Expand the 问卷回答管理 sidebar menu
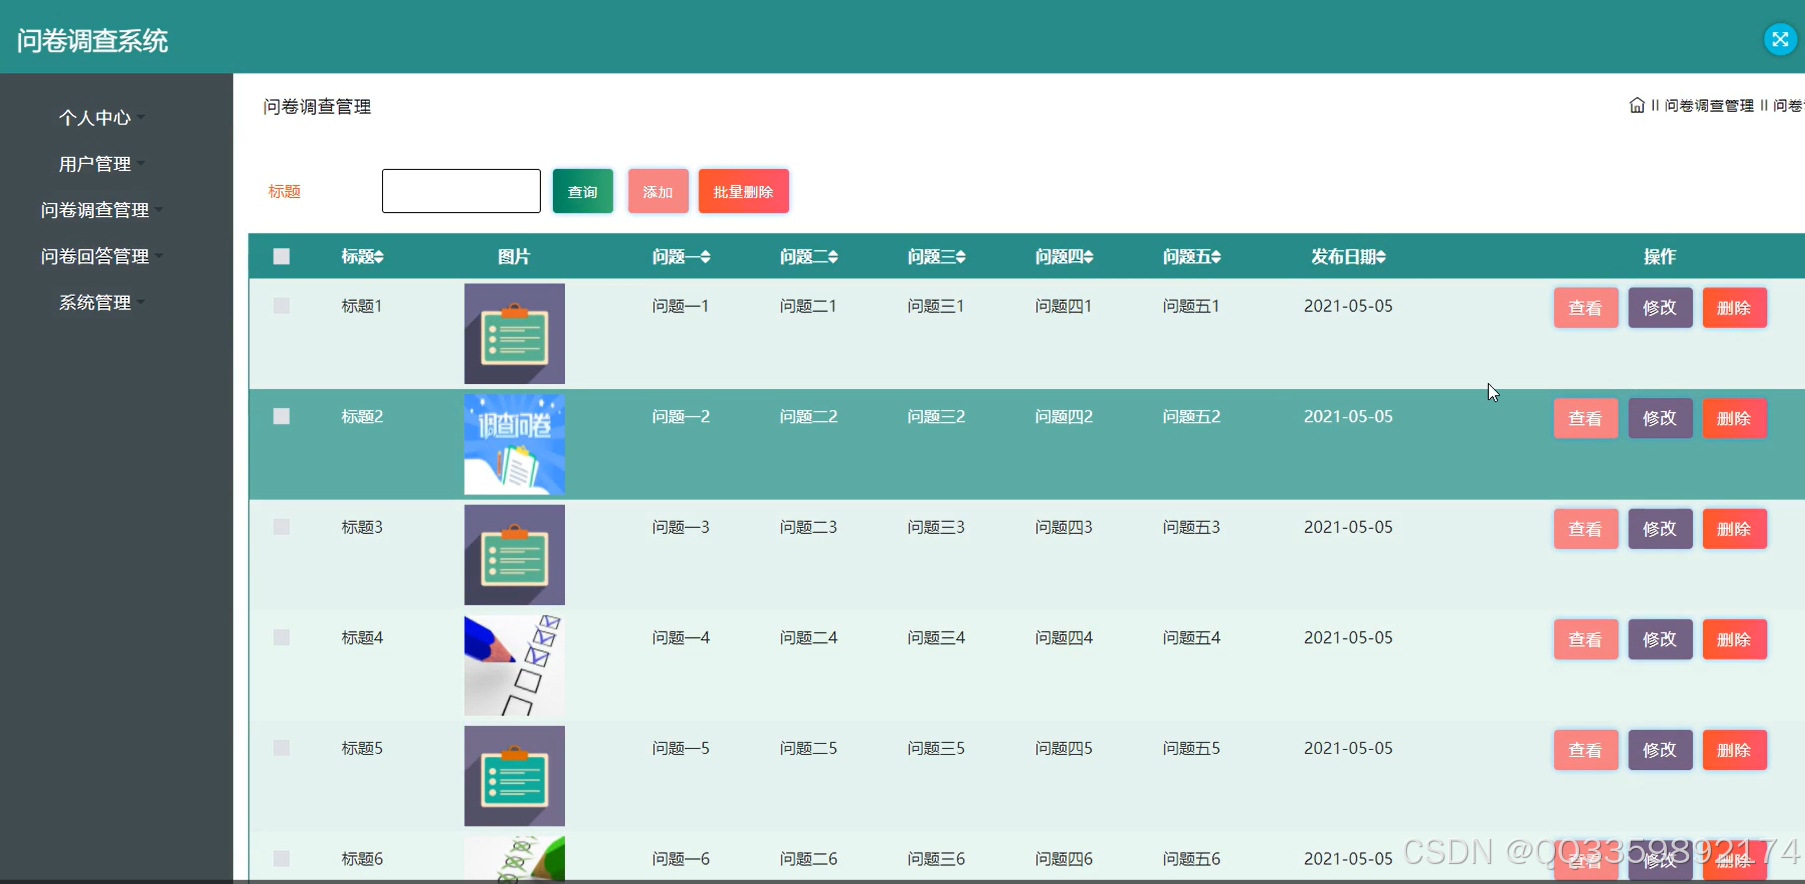 pos(100,256)
